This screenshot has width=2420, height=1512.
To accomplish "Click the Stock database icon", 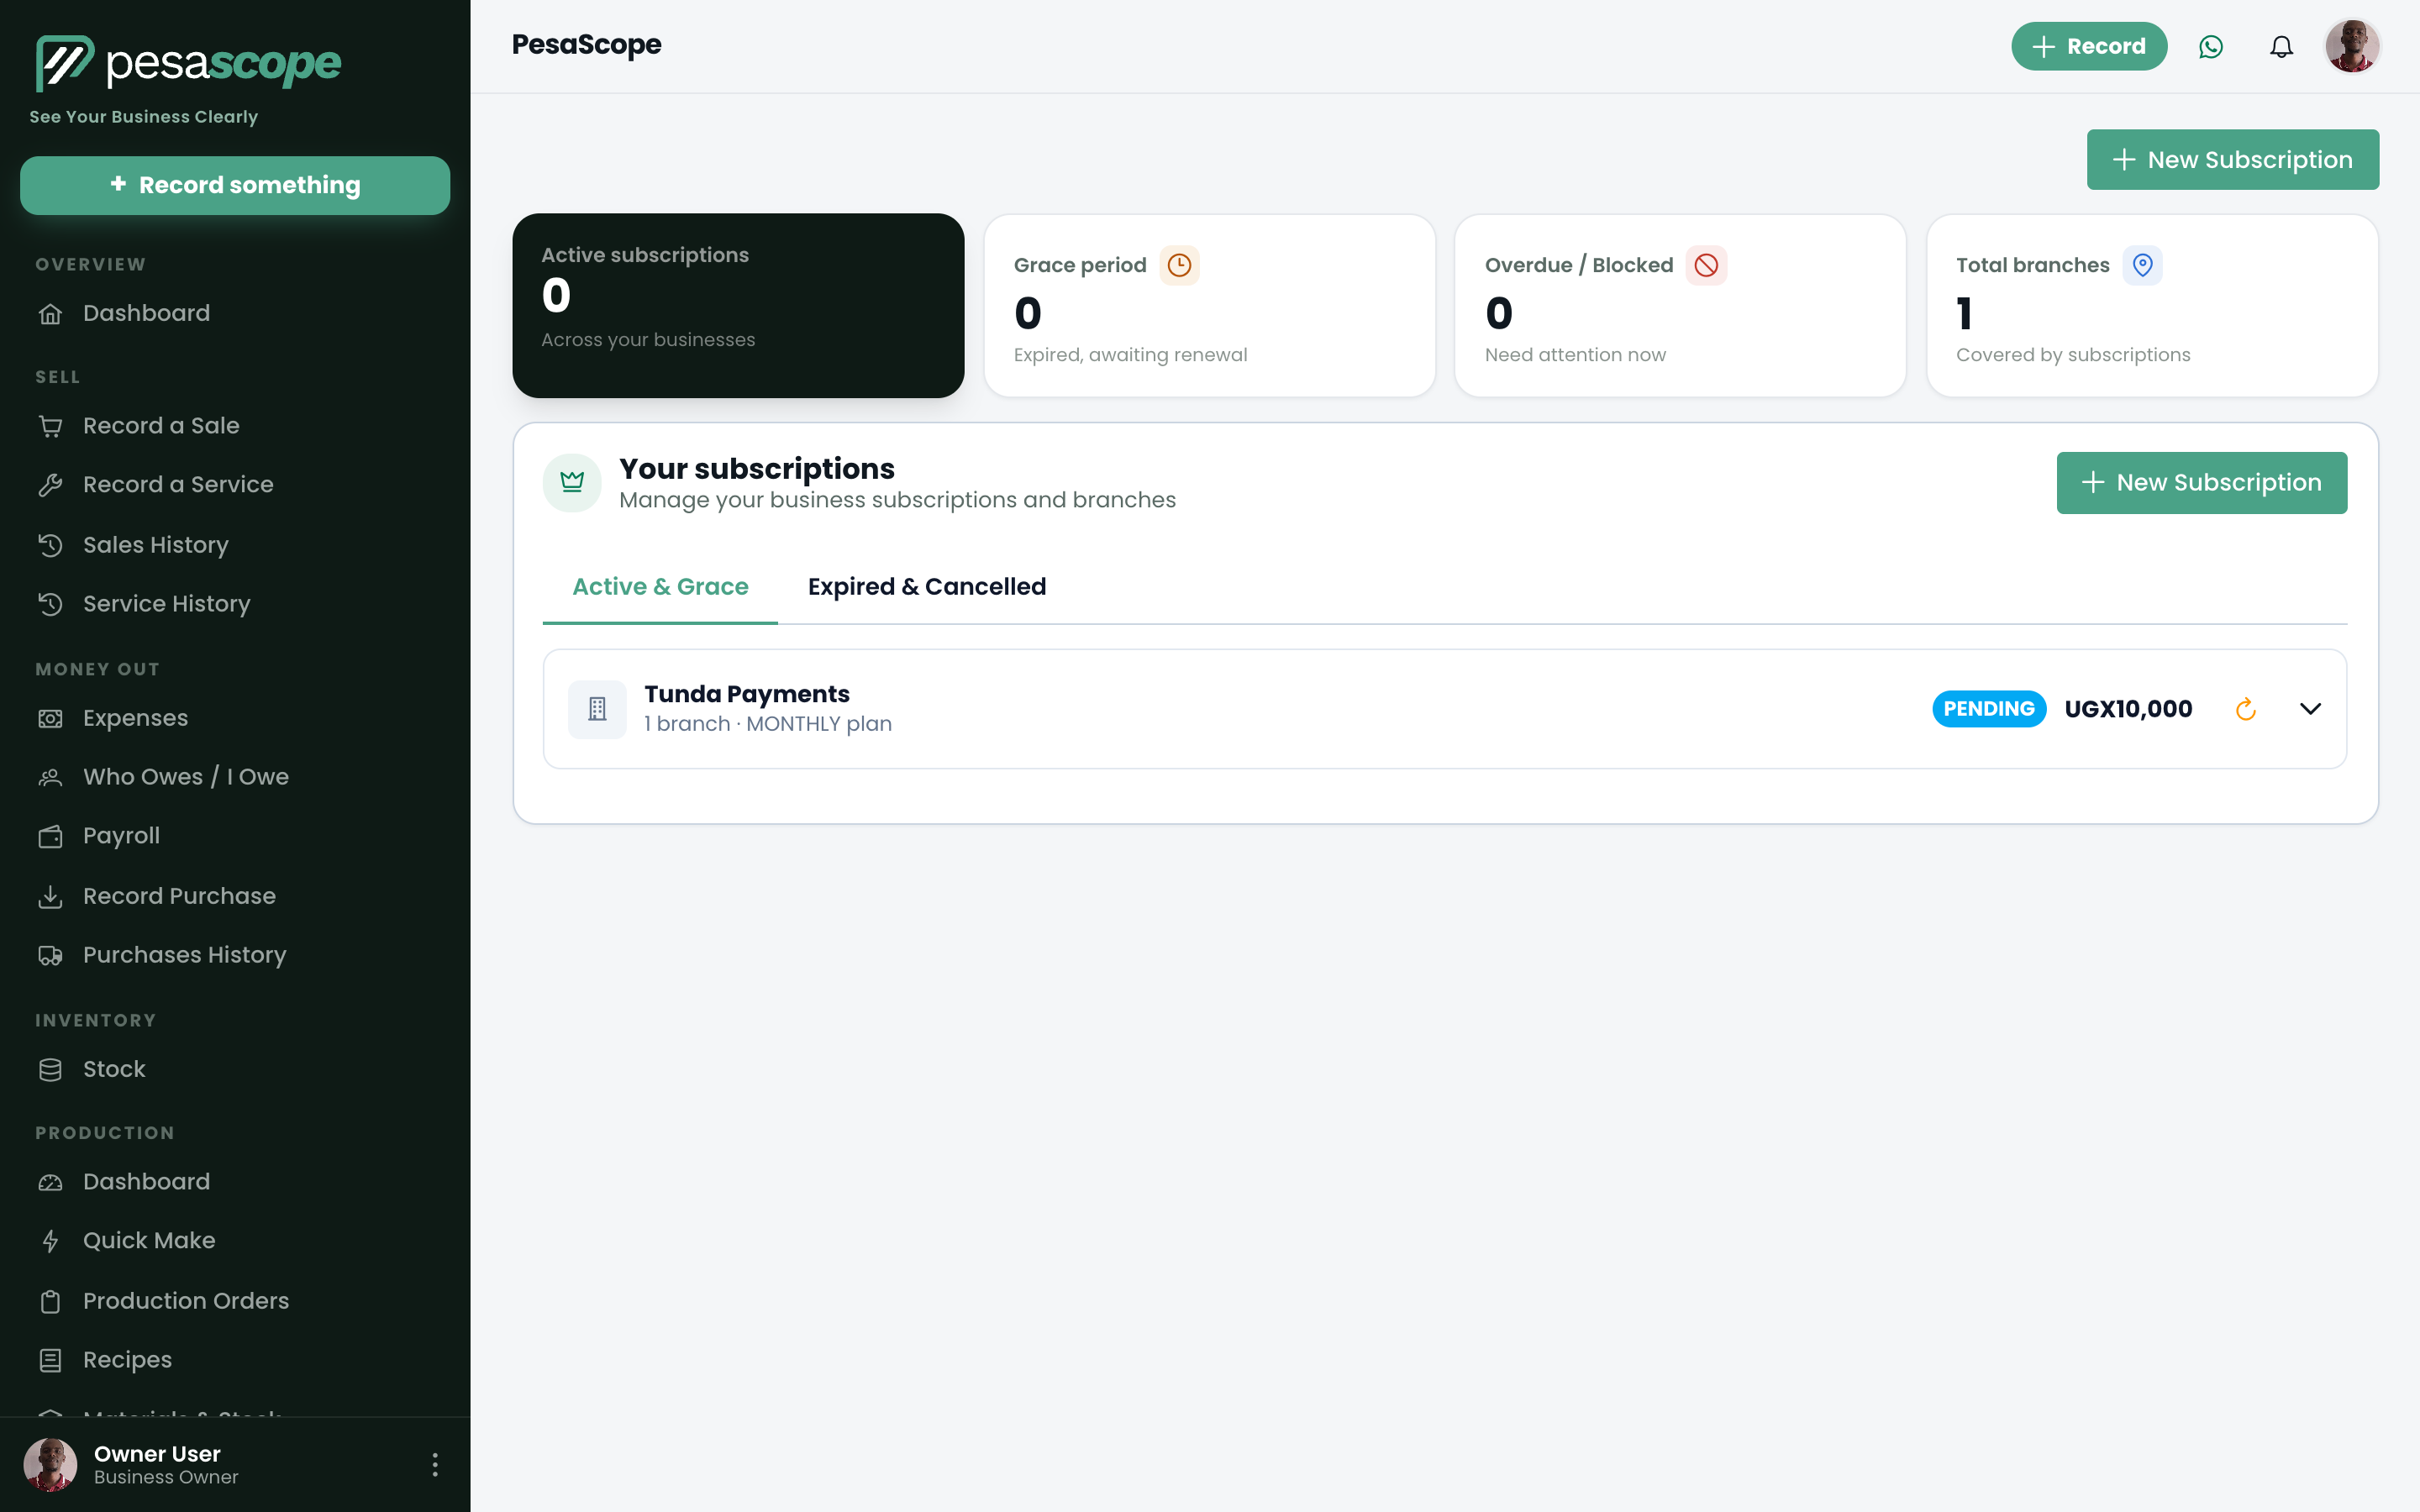I will 50,1069.
